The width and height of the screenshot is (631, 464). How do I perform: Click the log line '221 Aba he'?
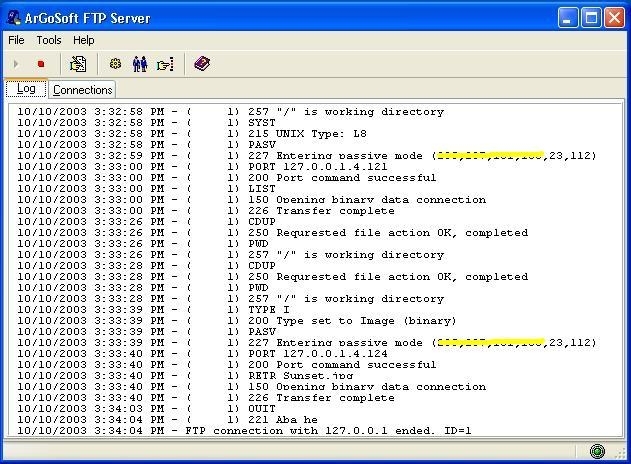pyautogui.click(x=167, y=420)
